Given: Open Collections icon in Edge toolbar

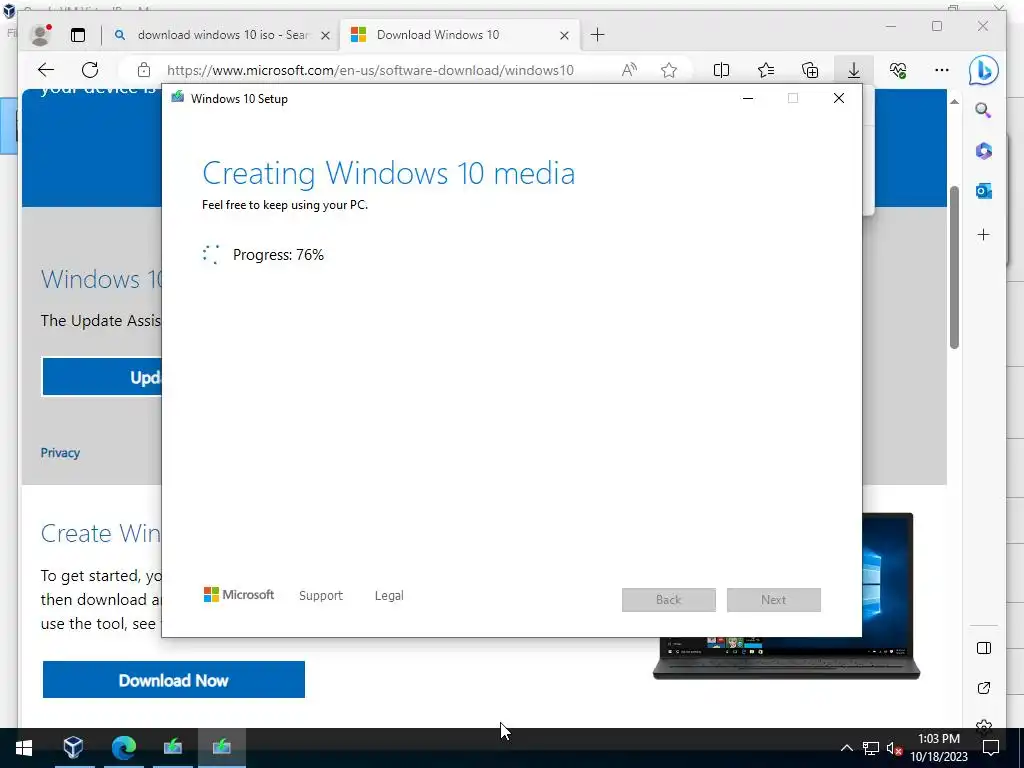Looking at the screenshot, I should point(810,70).
